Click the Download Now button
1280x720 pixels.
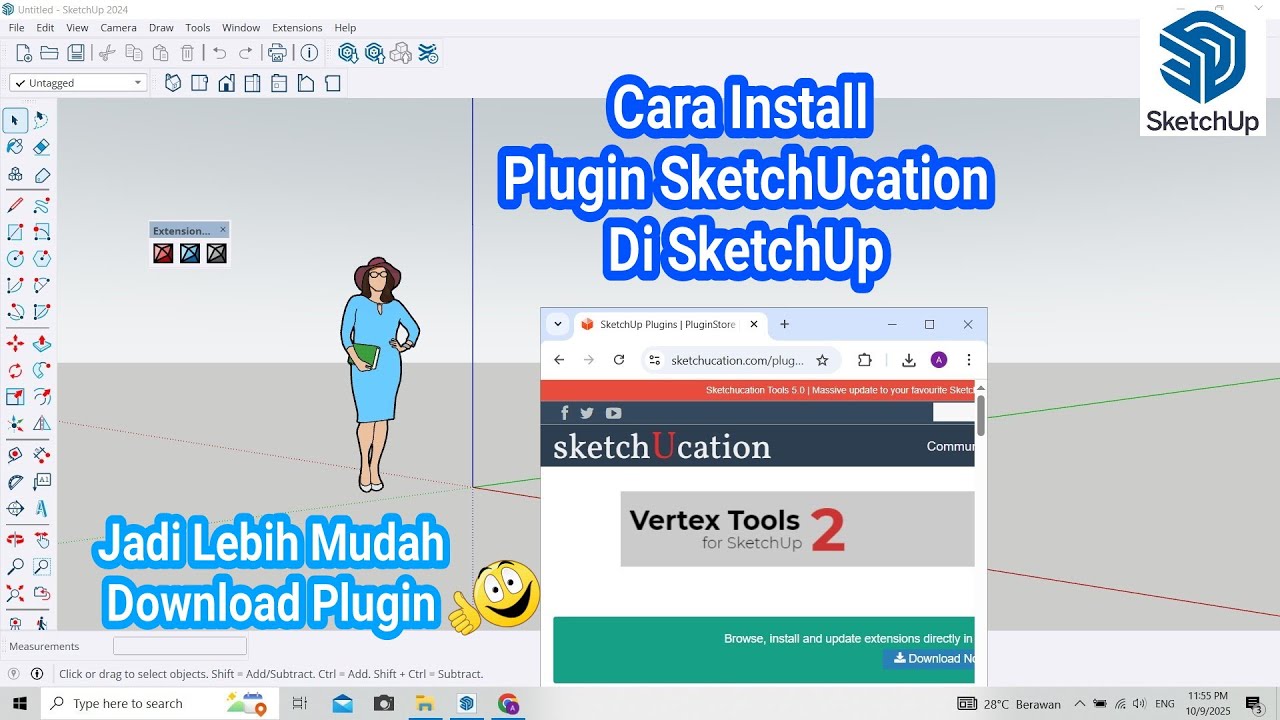(x=931, y=658)
